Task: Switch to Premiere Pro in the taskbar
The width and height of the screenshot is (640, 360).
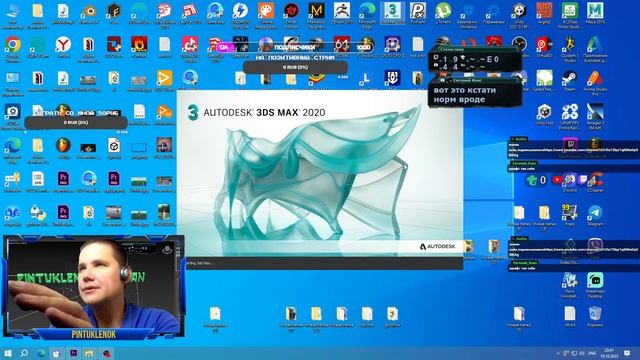Action: [74, 353]
